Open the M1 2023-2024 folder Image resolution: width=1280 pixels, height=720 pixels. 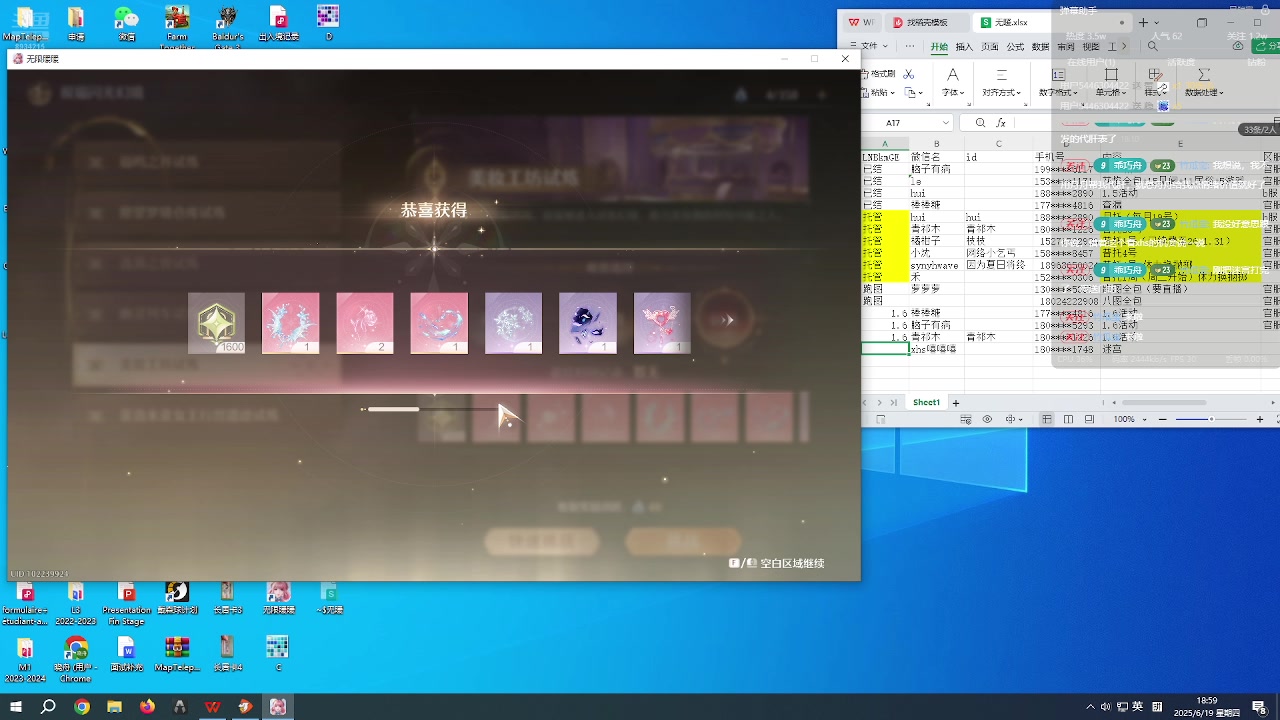click(25, 659)
